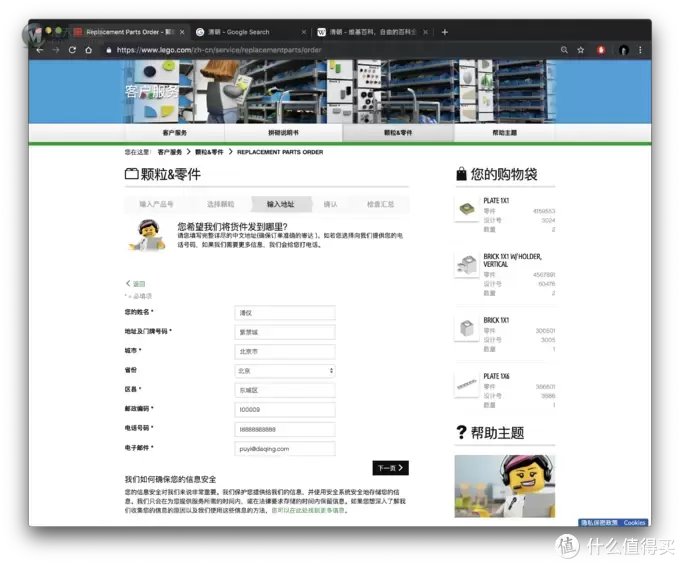
Task: Click the Cookies link at bottom
Action: (x=634, y=523)
